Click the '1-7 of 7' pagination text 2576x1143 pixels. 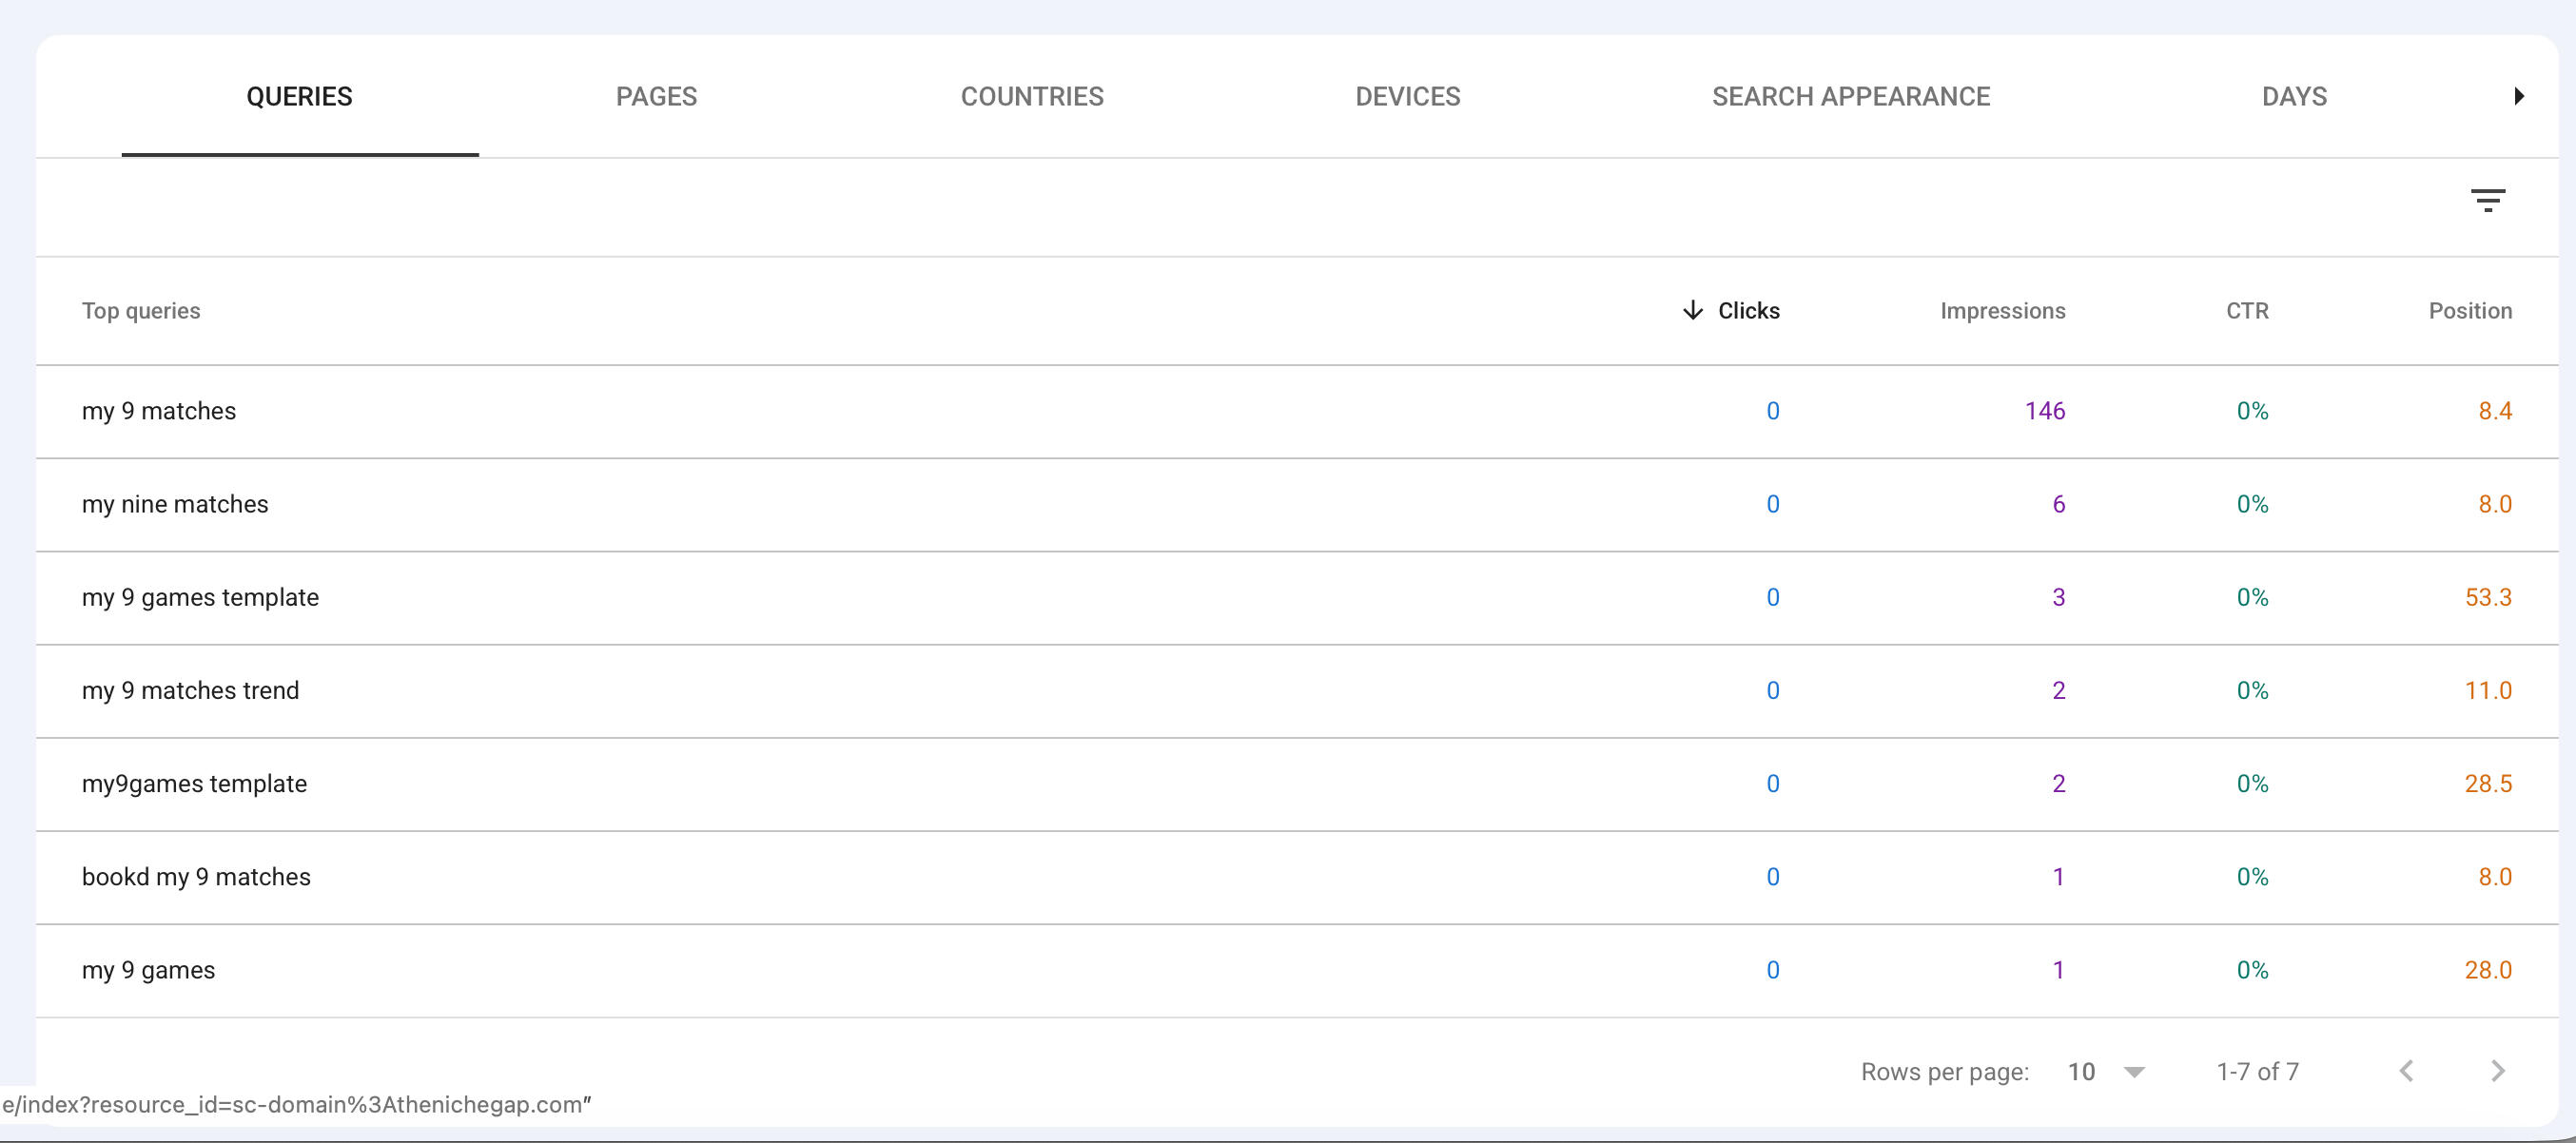coord(2257,1072)
